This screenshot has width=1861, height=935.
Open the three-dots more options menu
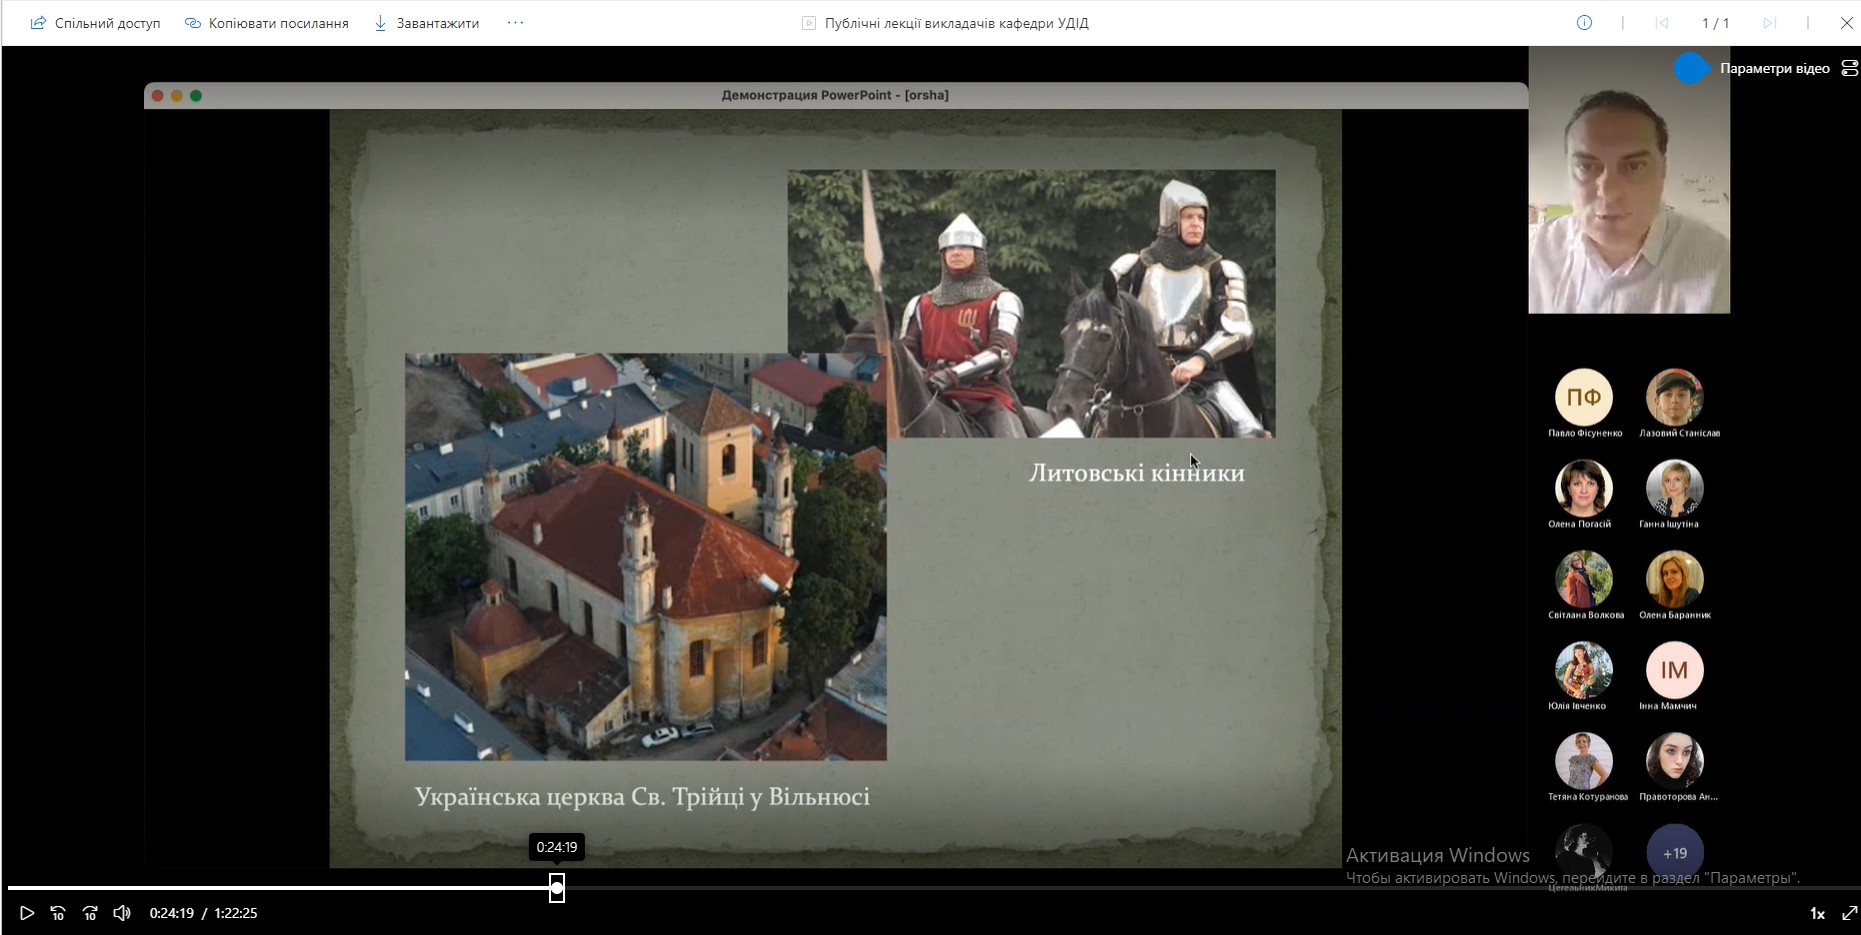point(515,23)
